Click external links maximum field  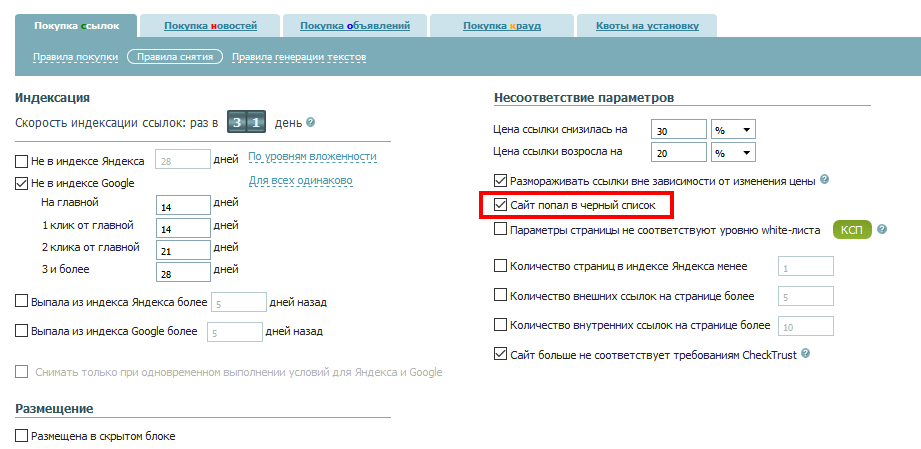click(x=806, y=296)
